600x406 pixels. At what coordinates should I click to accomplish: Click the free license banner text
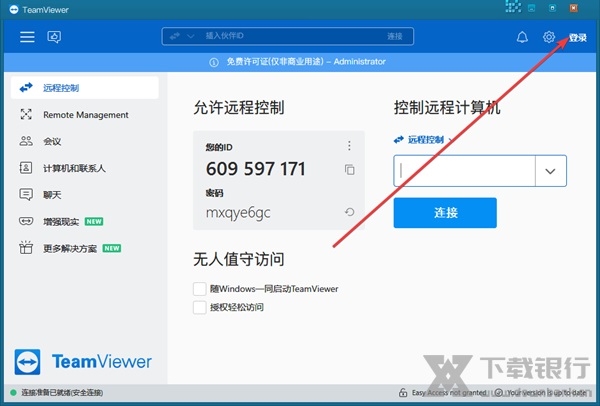[x=306, y=62]
